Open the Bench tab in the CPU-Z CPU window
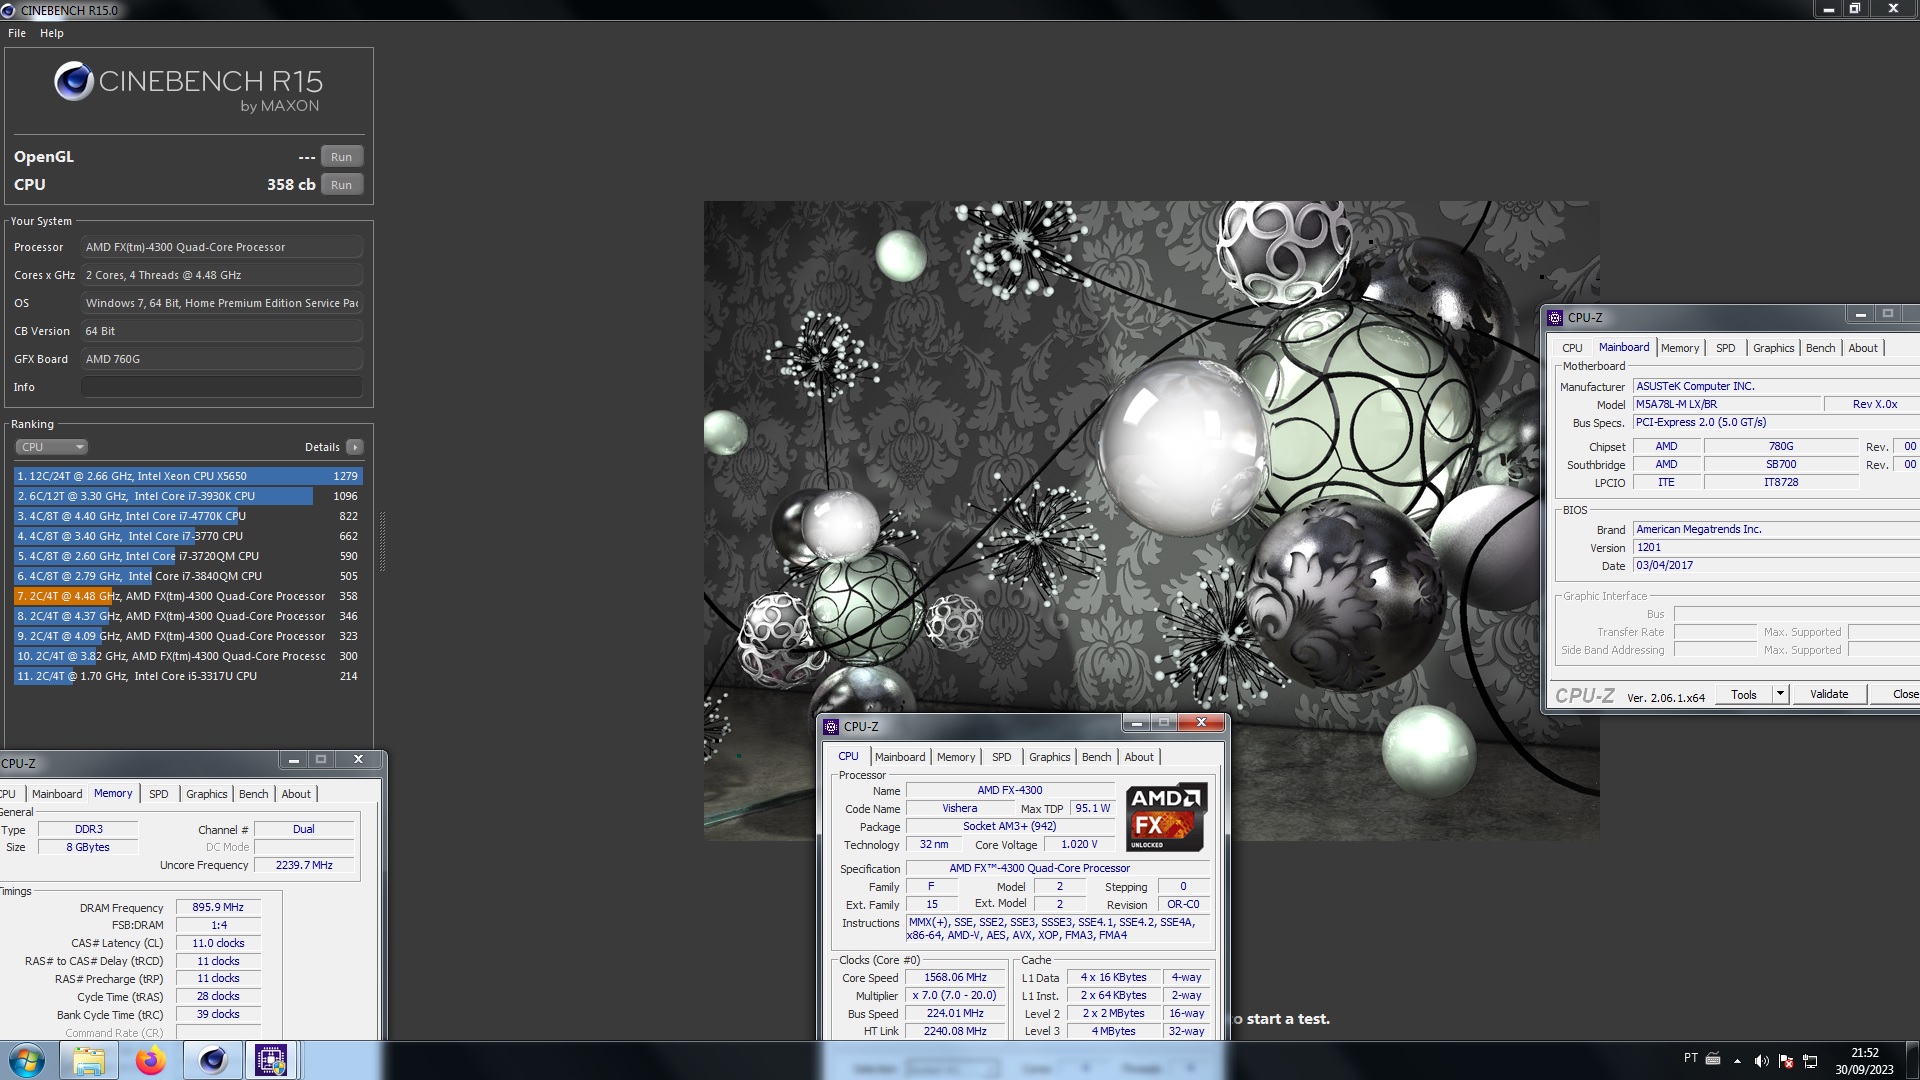This screenshot has width=1920, height=1080. pyautogui.click(x=1096, y=757)
